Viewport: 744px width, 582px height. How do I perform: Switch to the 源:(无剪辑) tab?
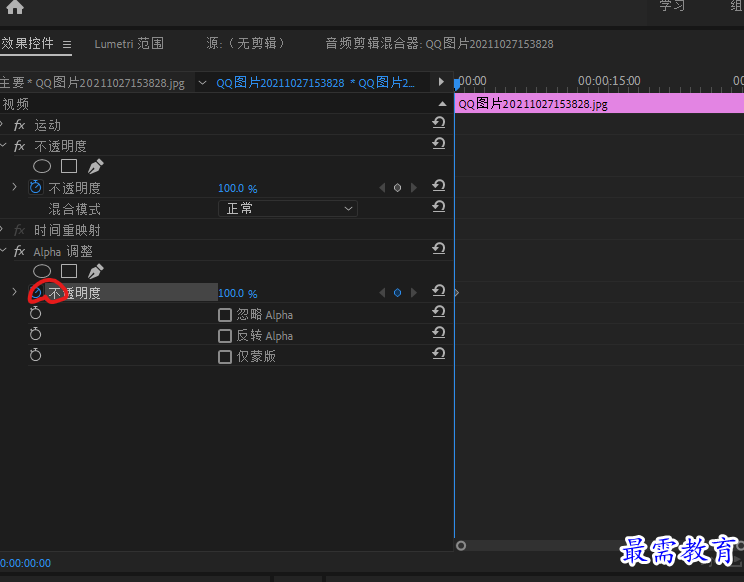click(245, 44)
